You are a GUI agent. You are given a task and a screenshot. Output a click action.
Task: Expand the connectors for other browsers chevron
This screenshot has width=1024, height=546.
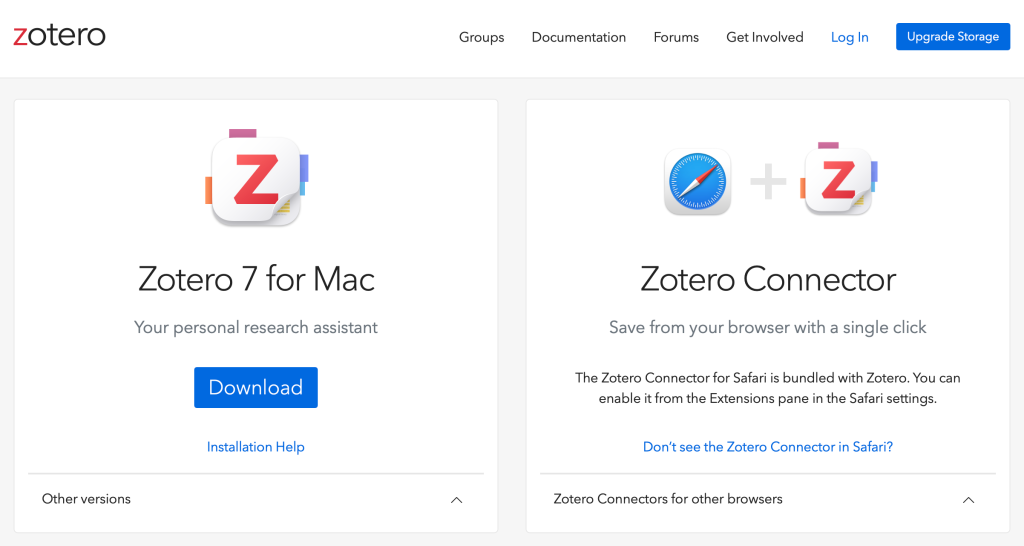(x=968, y=499)
